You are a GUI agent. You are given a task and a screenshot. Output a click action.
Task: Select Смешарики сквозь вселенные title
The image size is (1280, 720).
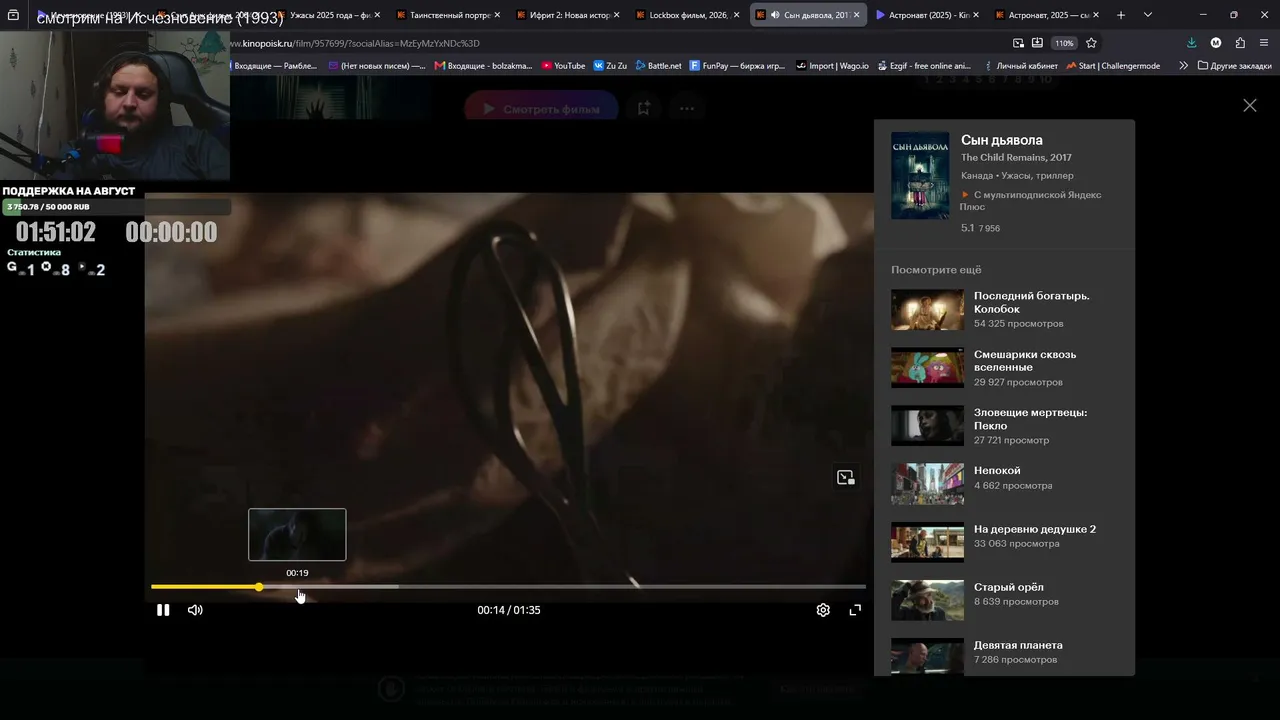(x=1025, y=361)
